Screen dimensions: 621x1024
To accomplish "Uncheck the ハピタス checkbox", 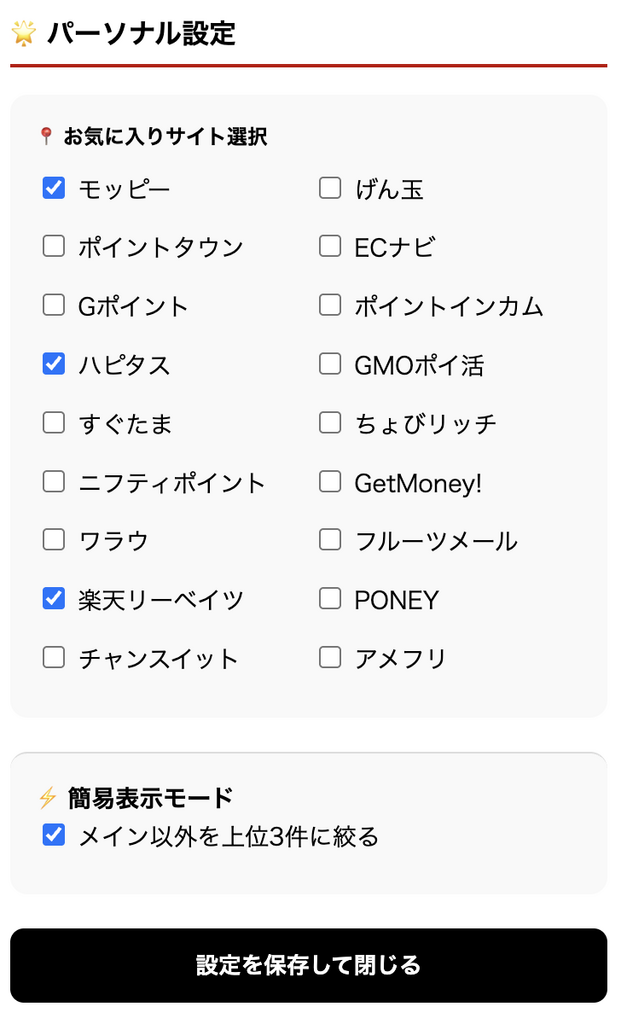I will pos(54,364).
